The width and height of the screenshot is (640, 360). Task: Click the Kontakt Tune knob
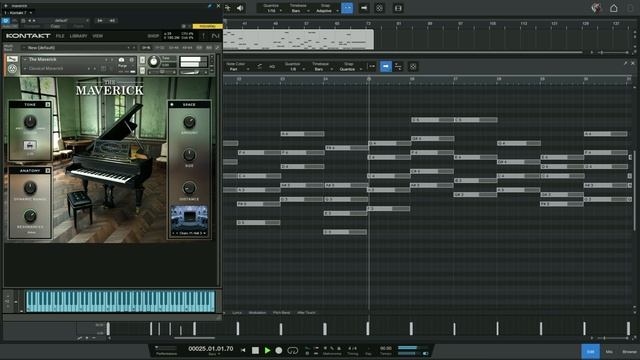tap(153, 62)
